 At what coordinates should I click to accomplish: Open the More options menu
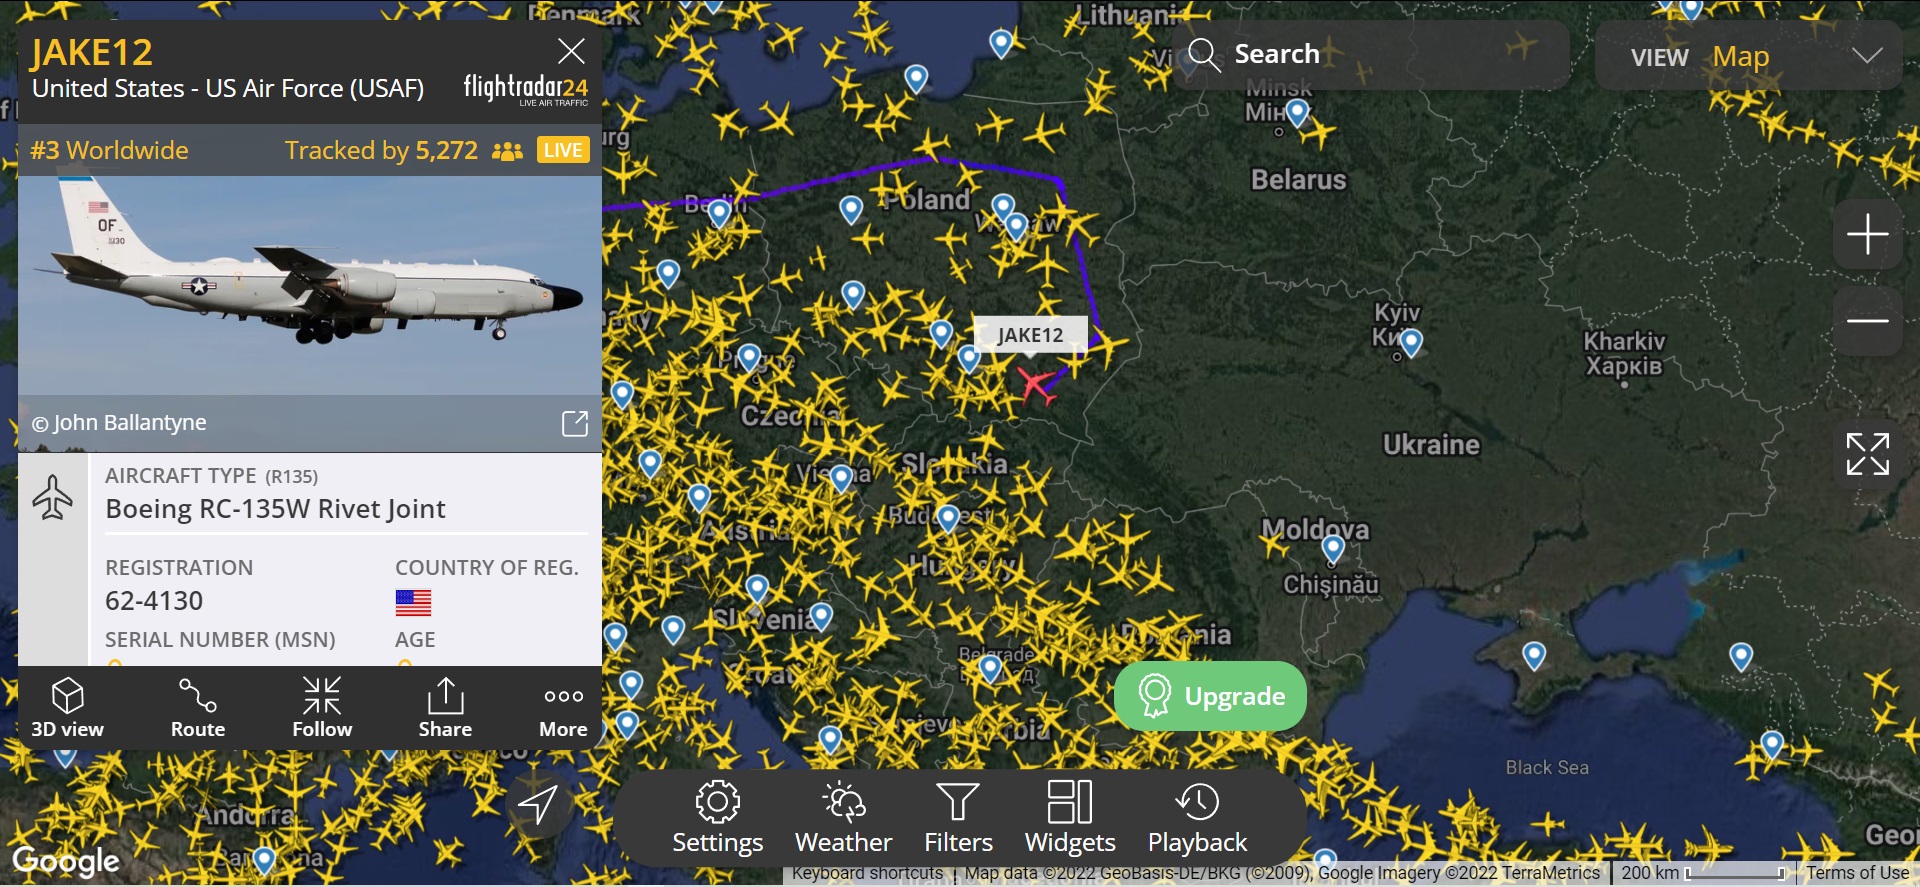pyautogui.click(x=563, y=708)
